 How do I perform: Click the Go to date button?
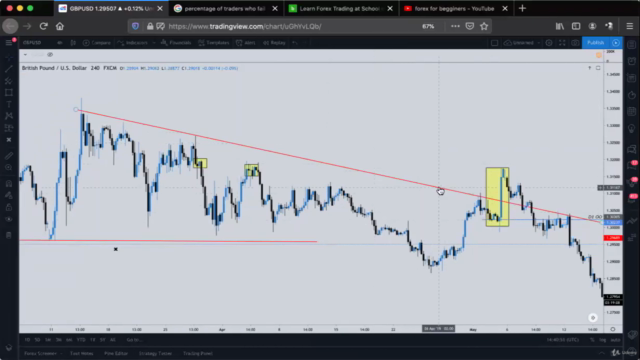[134, 340]
